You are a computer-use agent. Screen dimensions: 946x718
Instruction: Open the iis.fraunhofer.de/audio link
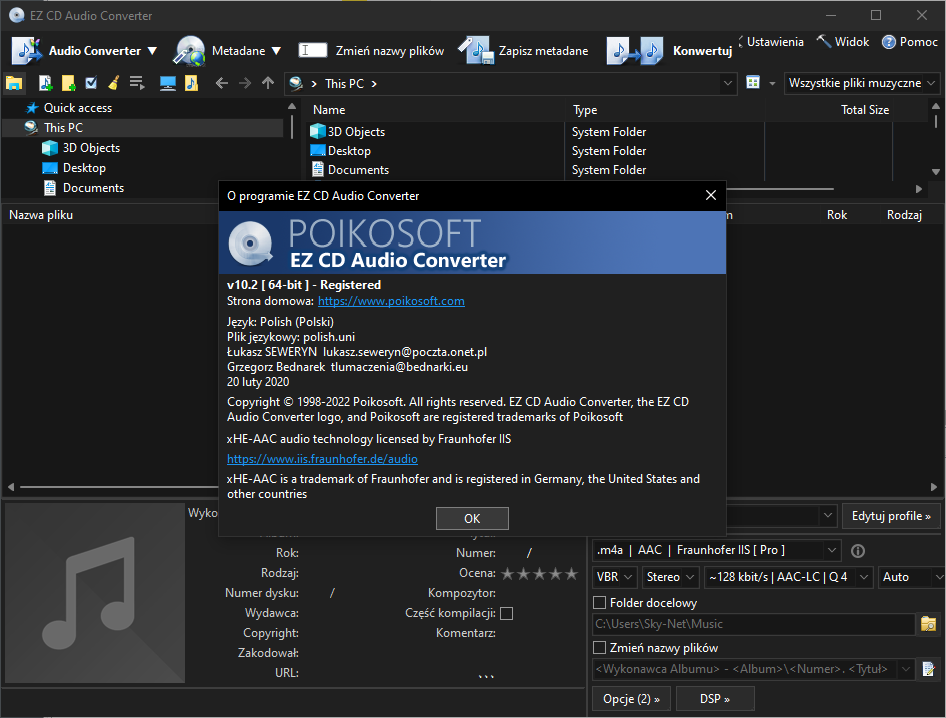pos(322,459)
